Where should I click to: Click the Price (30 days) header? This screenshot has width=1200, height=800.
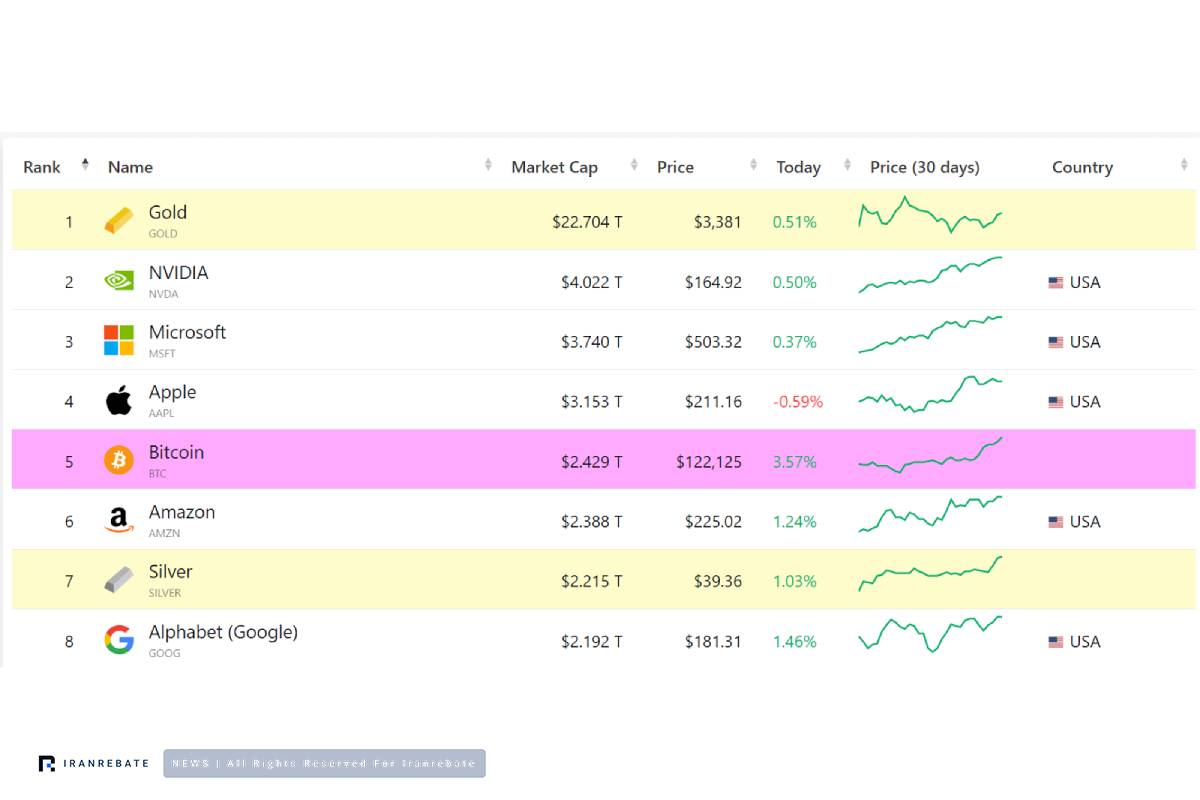(x=925, y=167)
